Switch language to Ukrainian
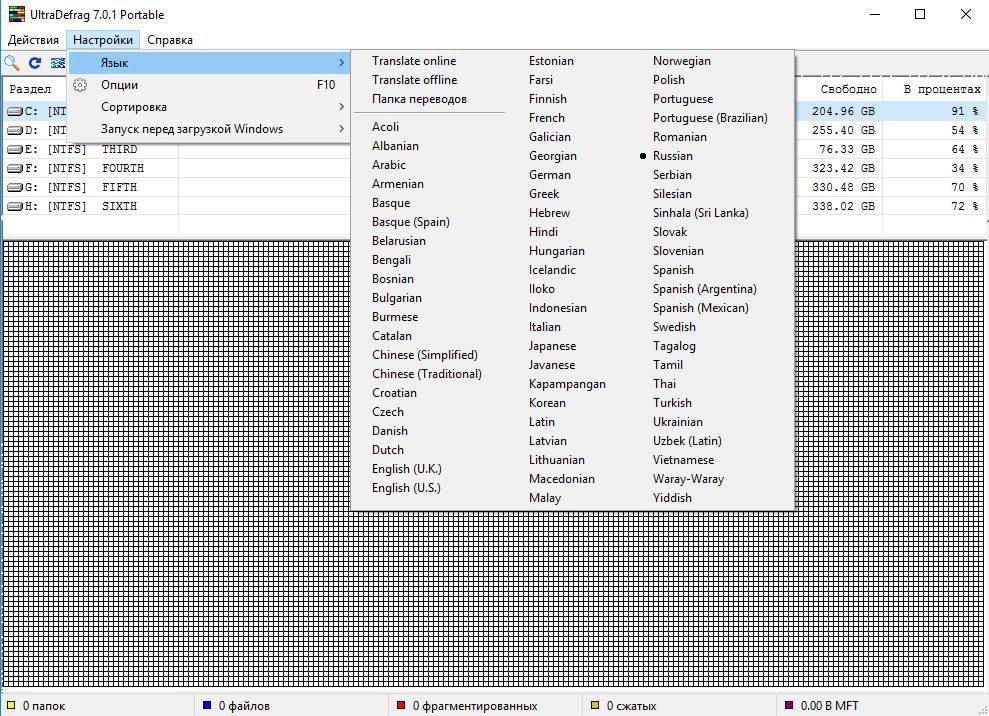 click(x=677, y=422)
